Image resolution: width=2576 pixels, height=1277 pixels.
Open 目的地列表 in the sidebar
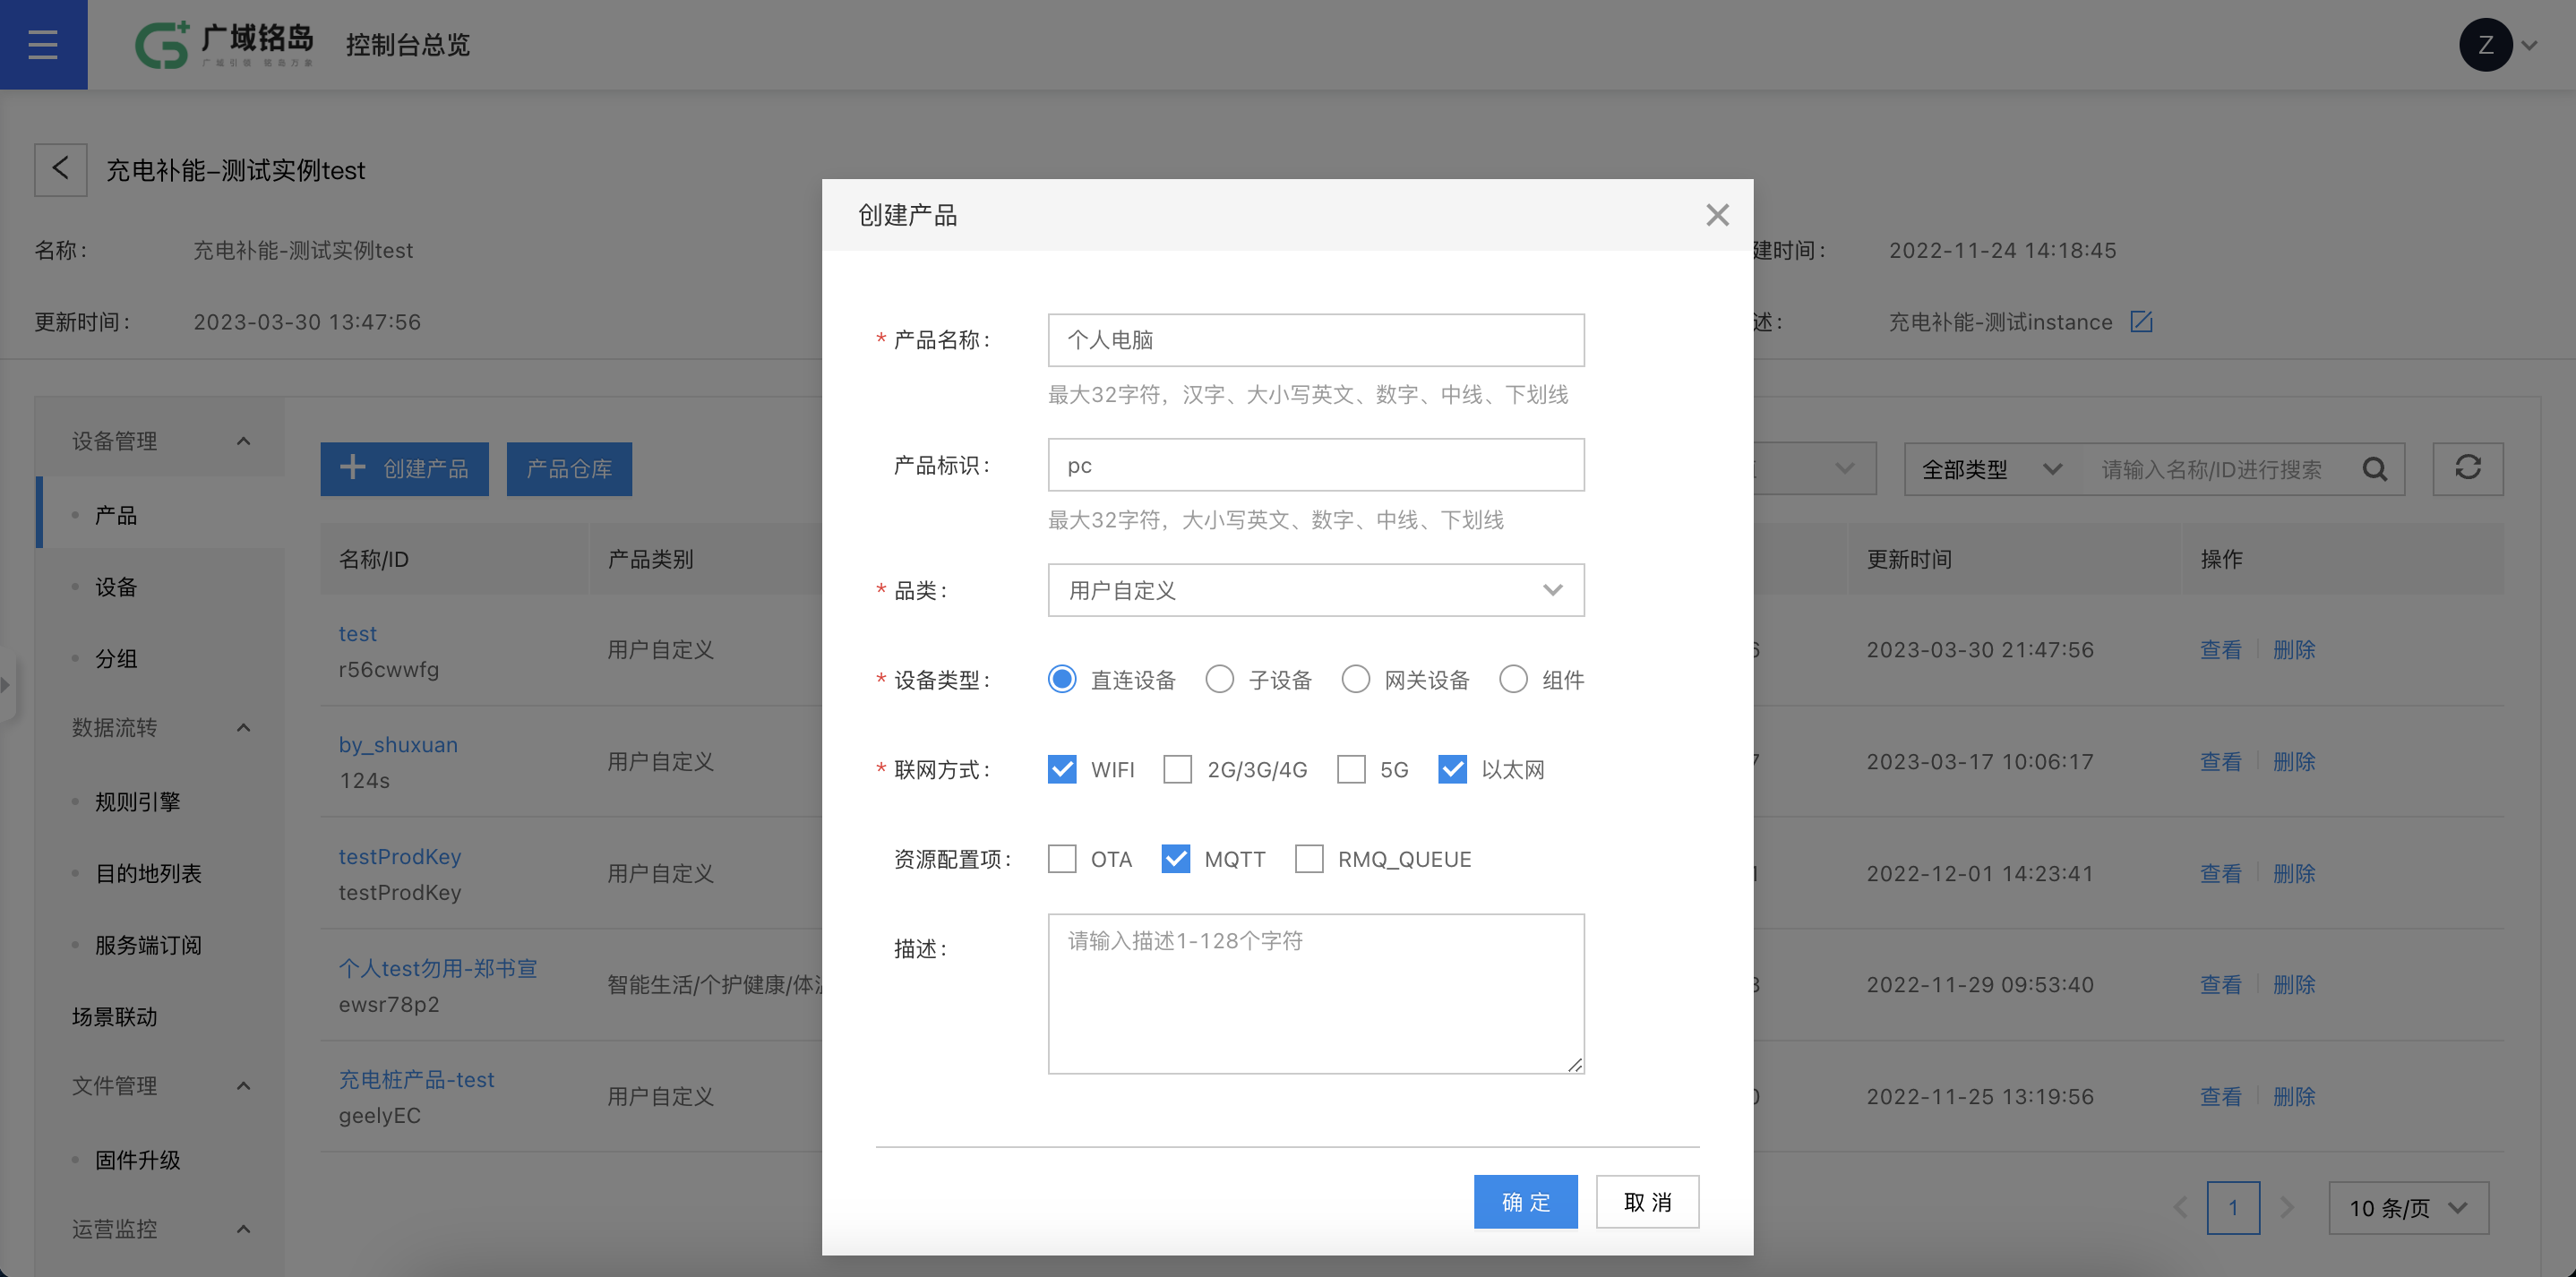(x=148, y=873)
